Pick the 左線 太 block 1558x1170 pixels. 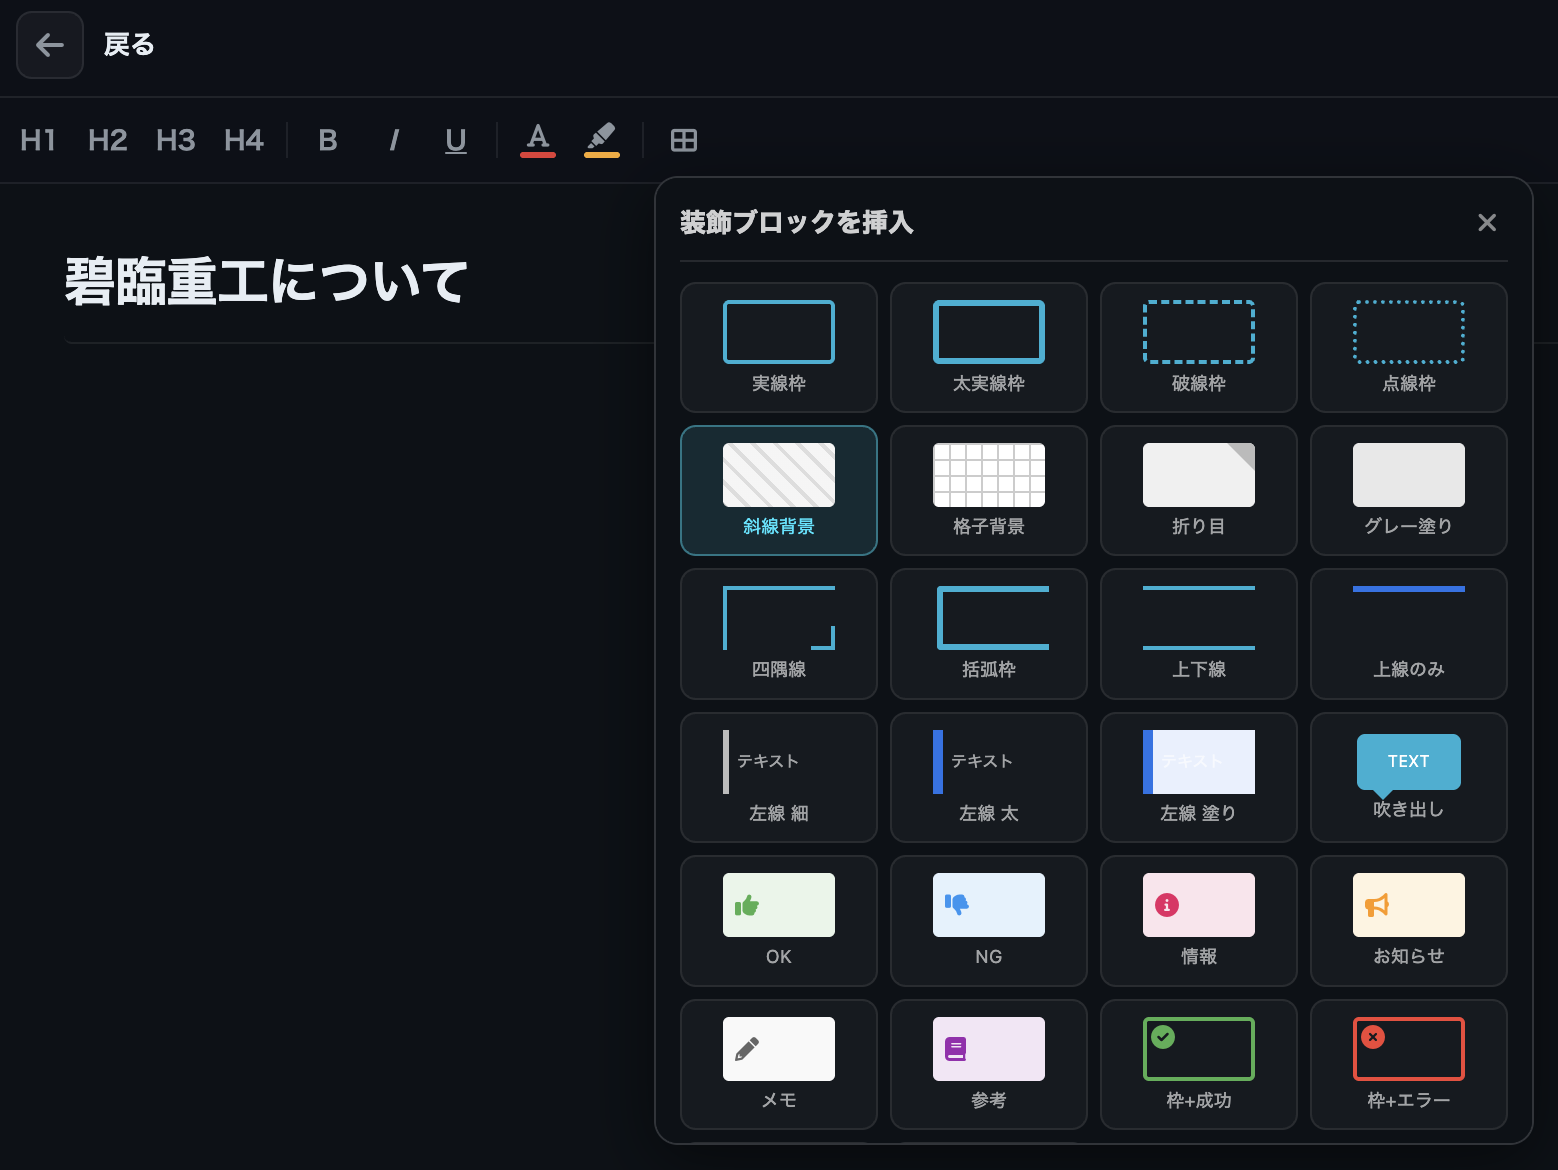(989, 777)
